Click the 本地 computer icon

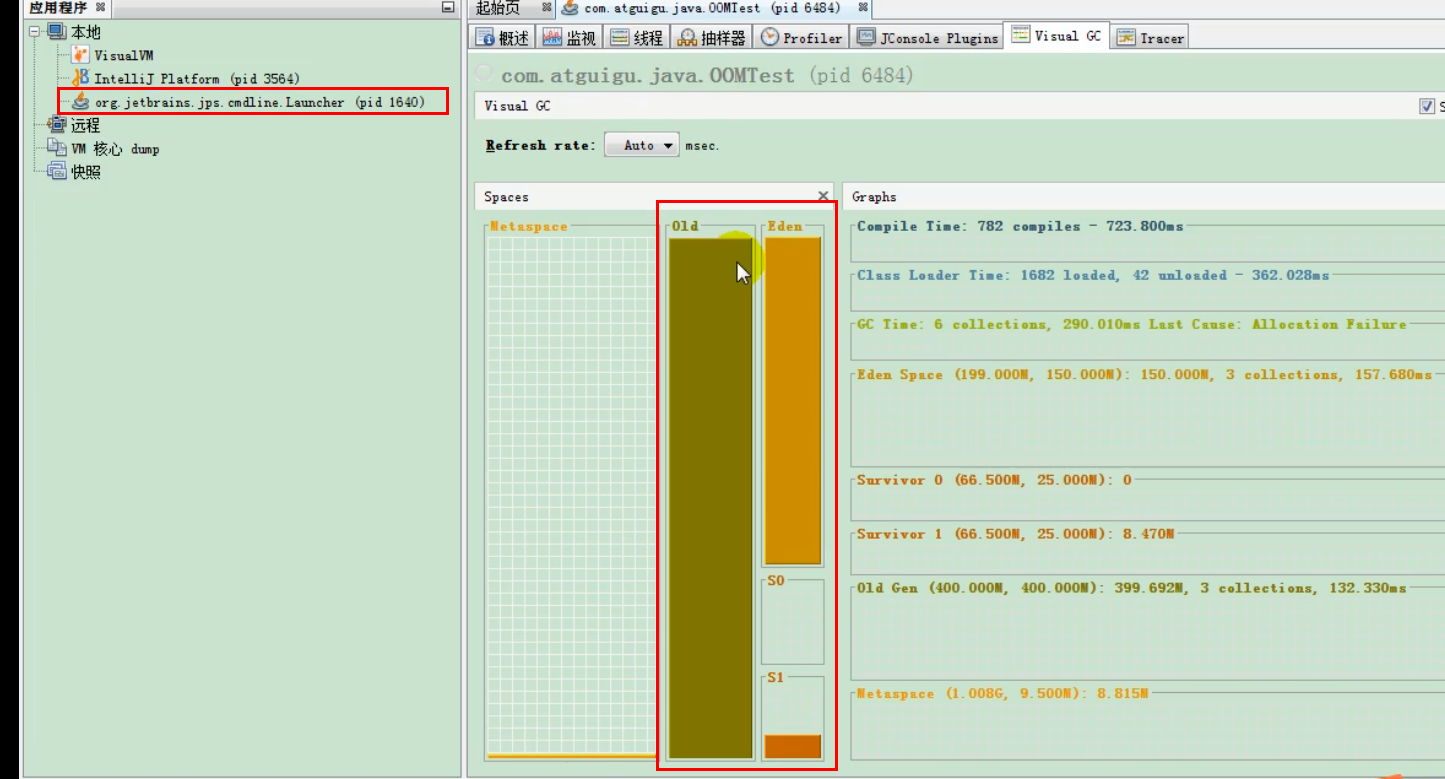click(x=57, y=32)
